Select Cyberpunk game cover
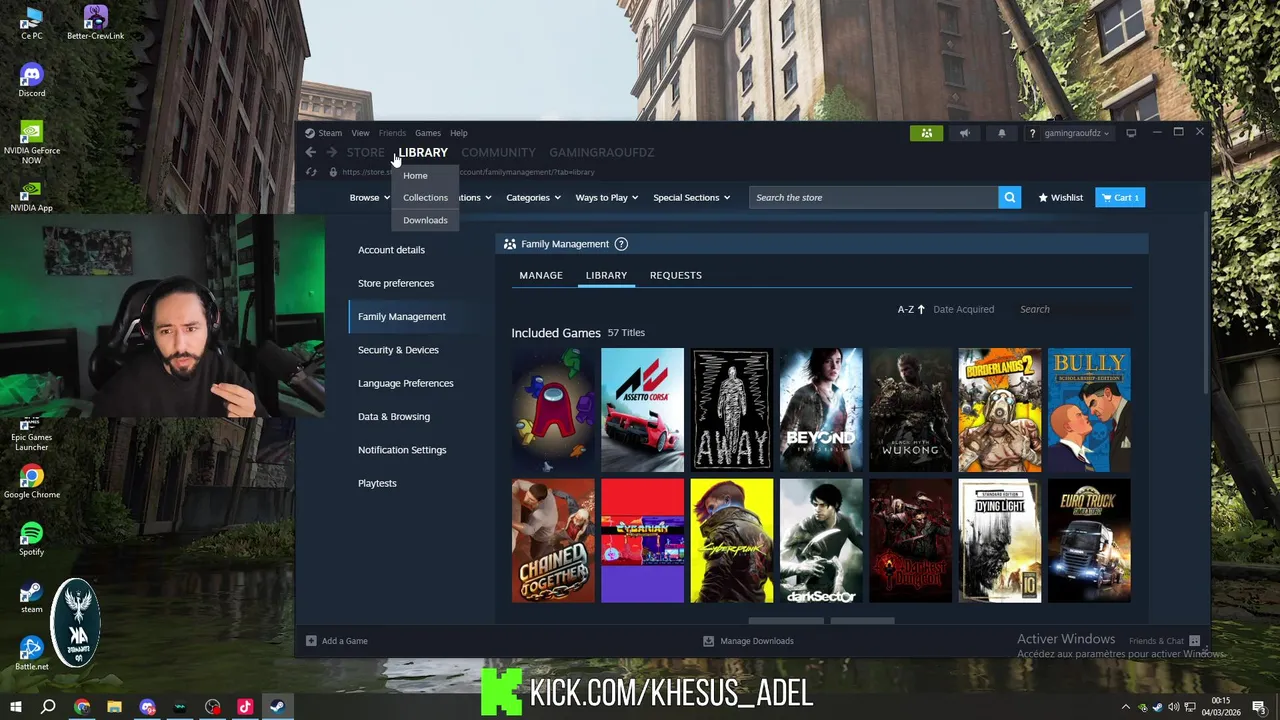Screen dimensions: 1280x720 (x=732, y=541)
